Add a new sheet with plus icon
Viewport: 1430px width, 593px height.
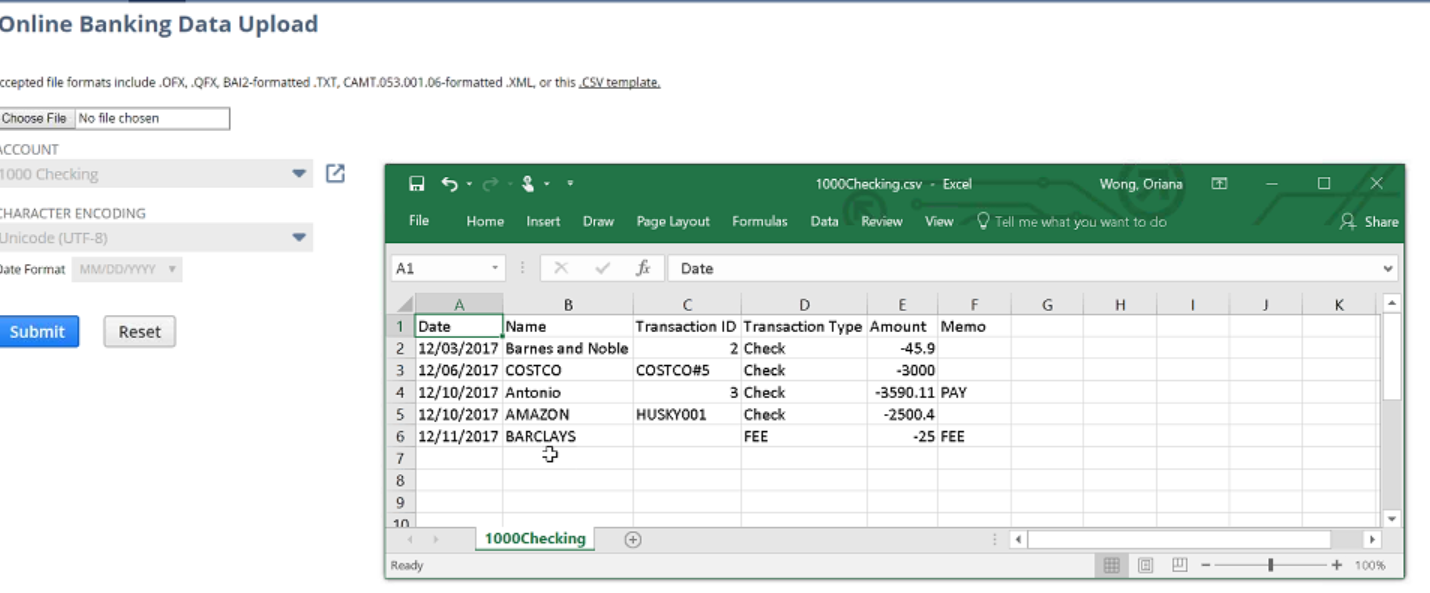point(632,539)
